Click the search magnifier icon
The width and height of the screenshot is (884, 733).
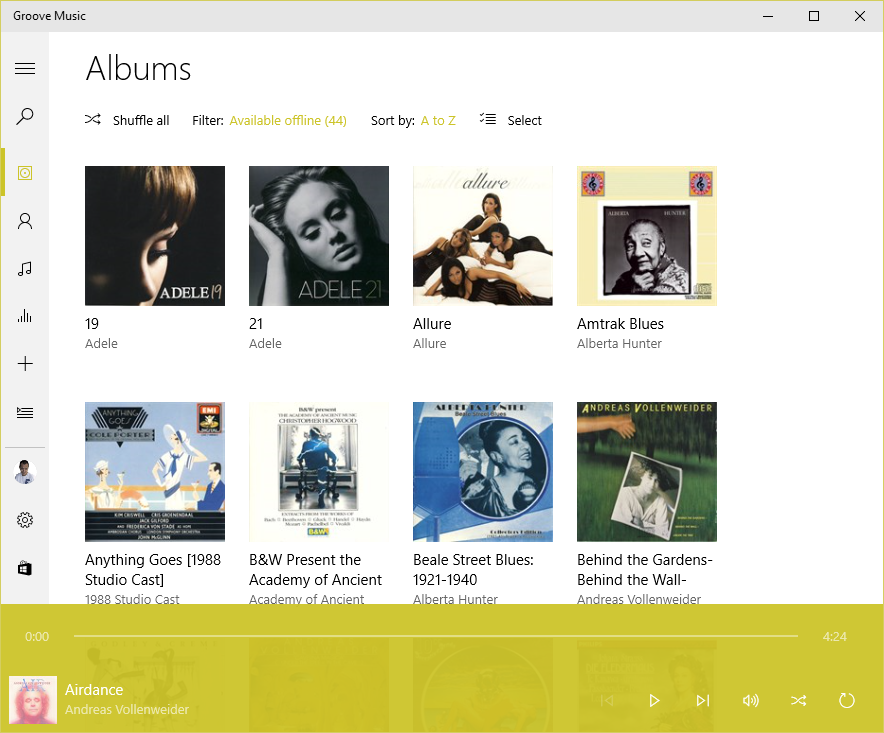pos(25,117)
